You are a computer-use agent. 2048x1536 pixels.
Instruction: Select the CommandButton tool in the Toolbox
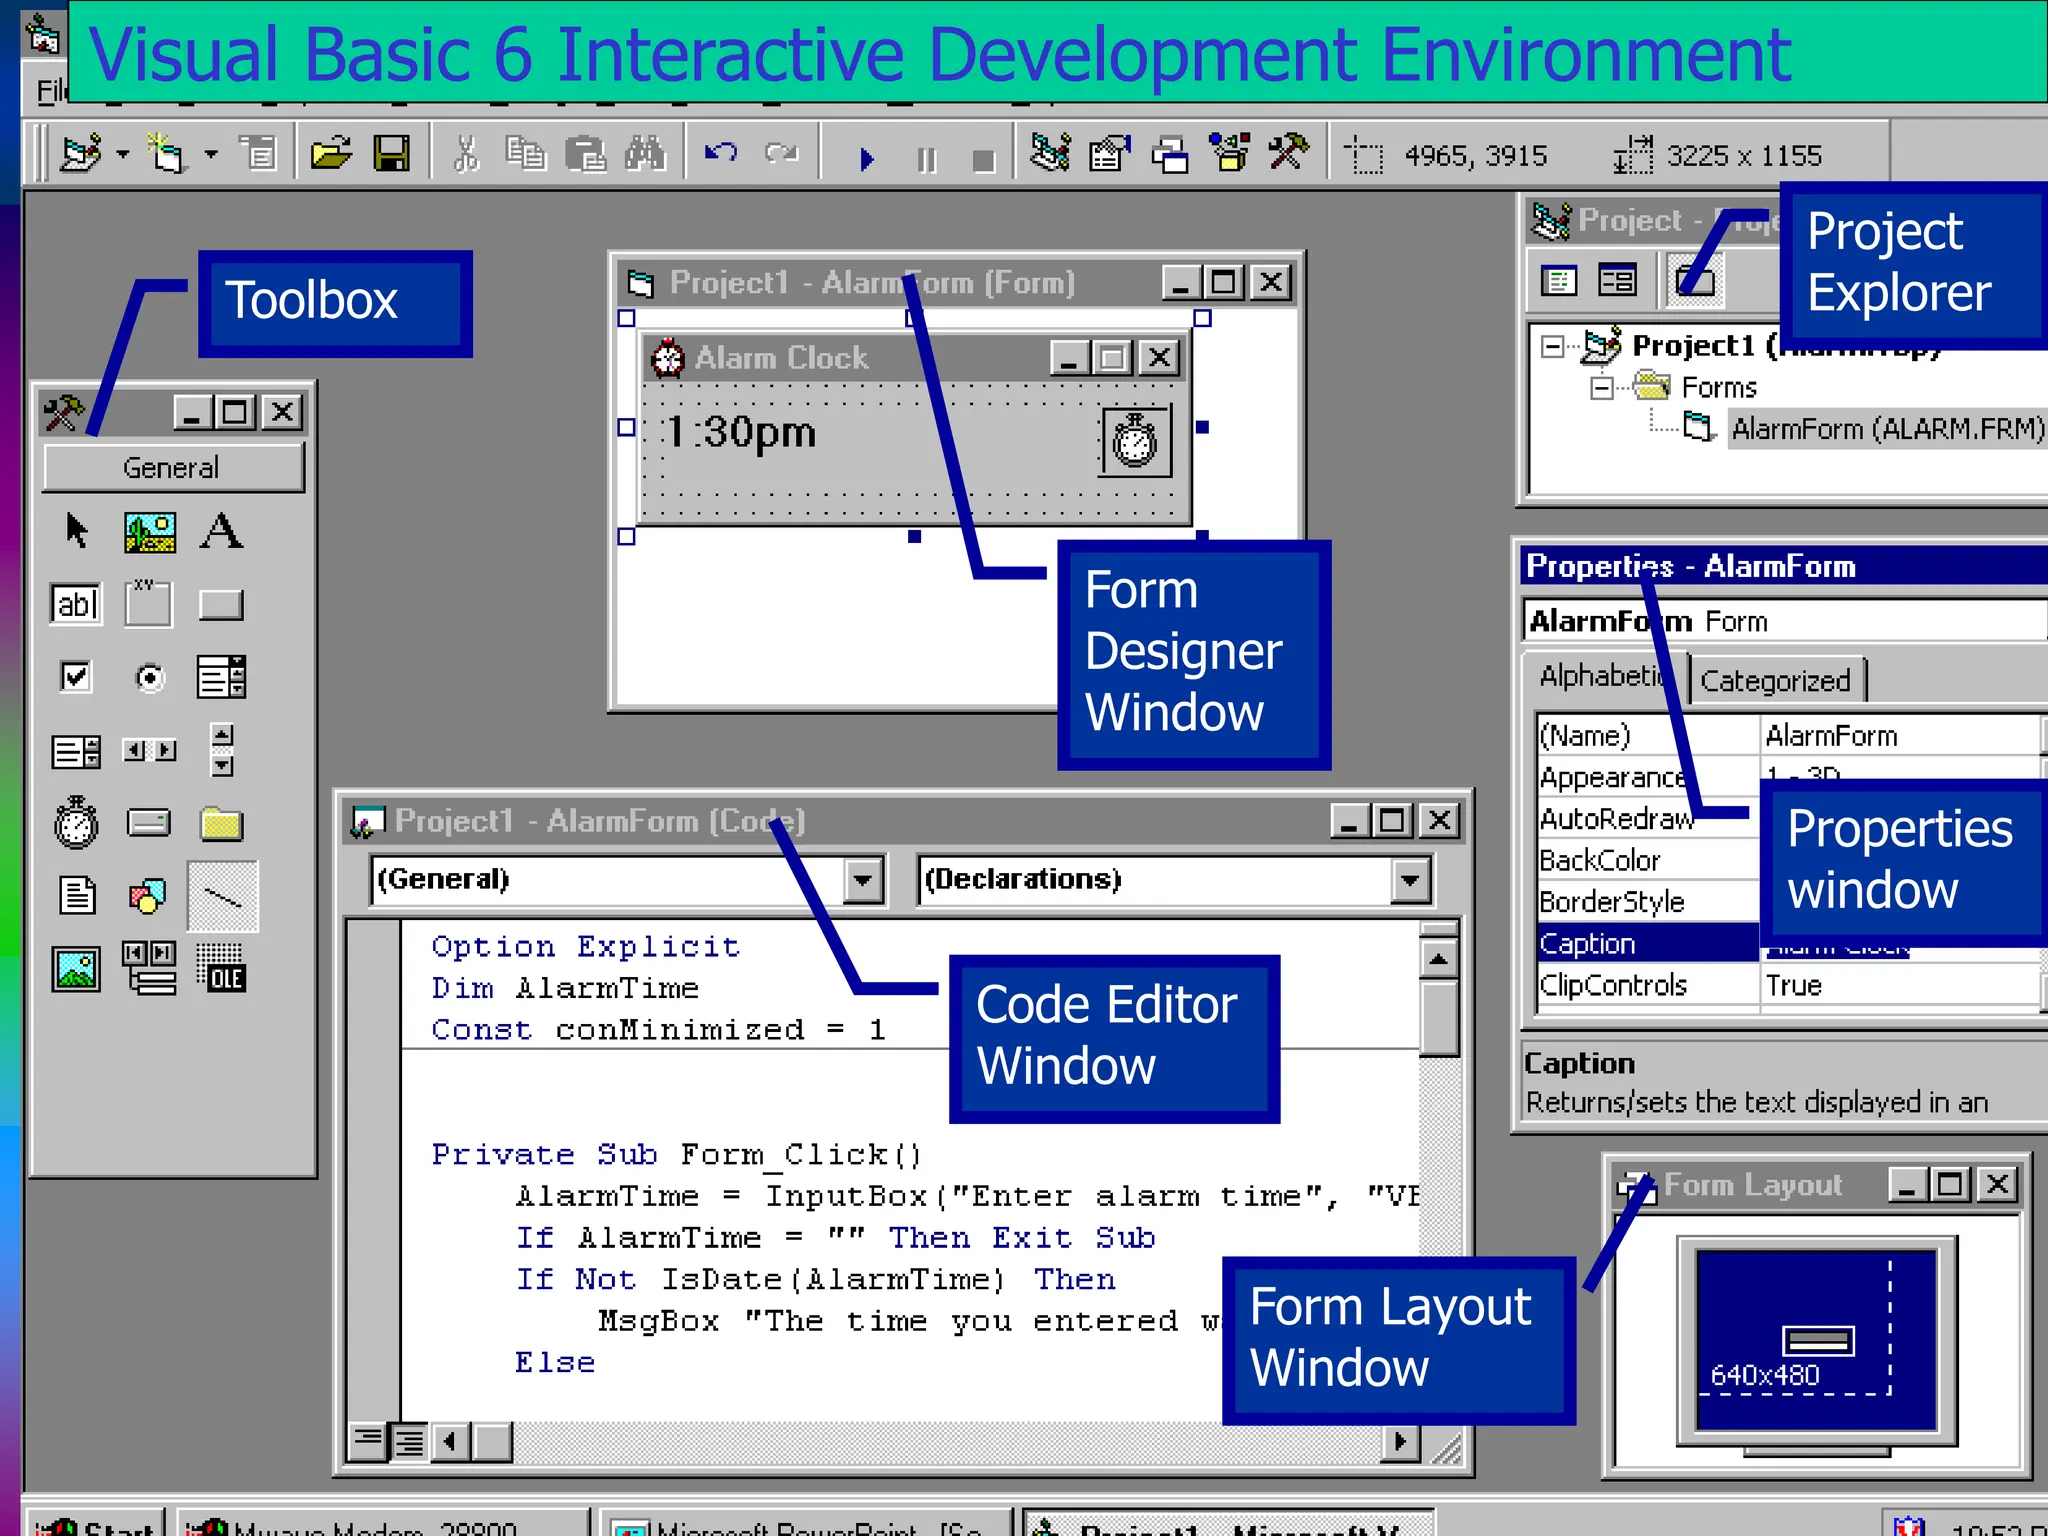[221, 604]
